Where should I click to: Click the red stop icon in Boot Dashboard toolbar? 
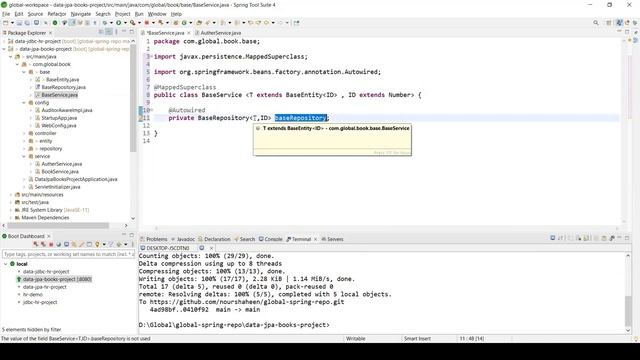tap(51, 244)
